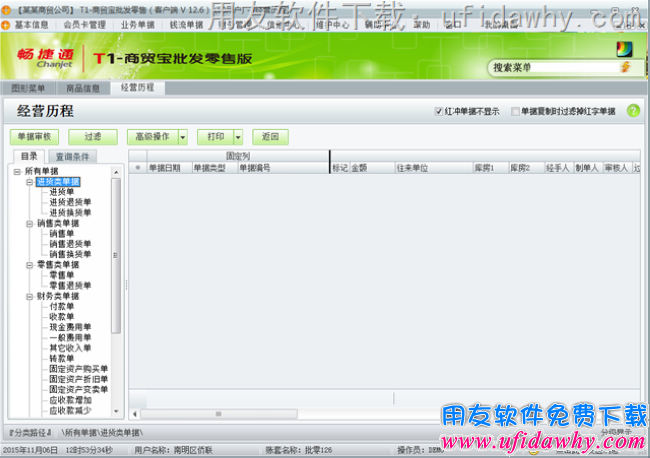Click the lightning search icon in the search box
This screenshot has height=458, width=650.
point(626,67)
